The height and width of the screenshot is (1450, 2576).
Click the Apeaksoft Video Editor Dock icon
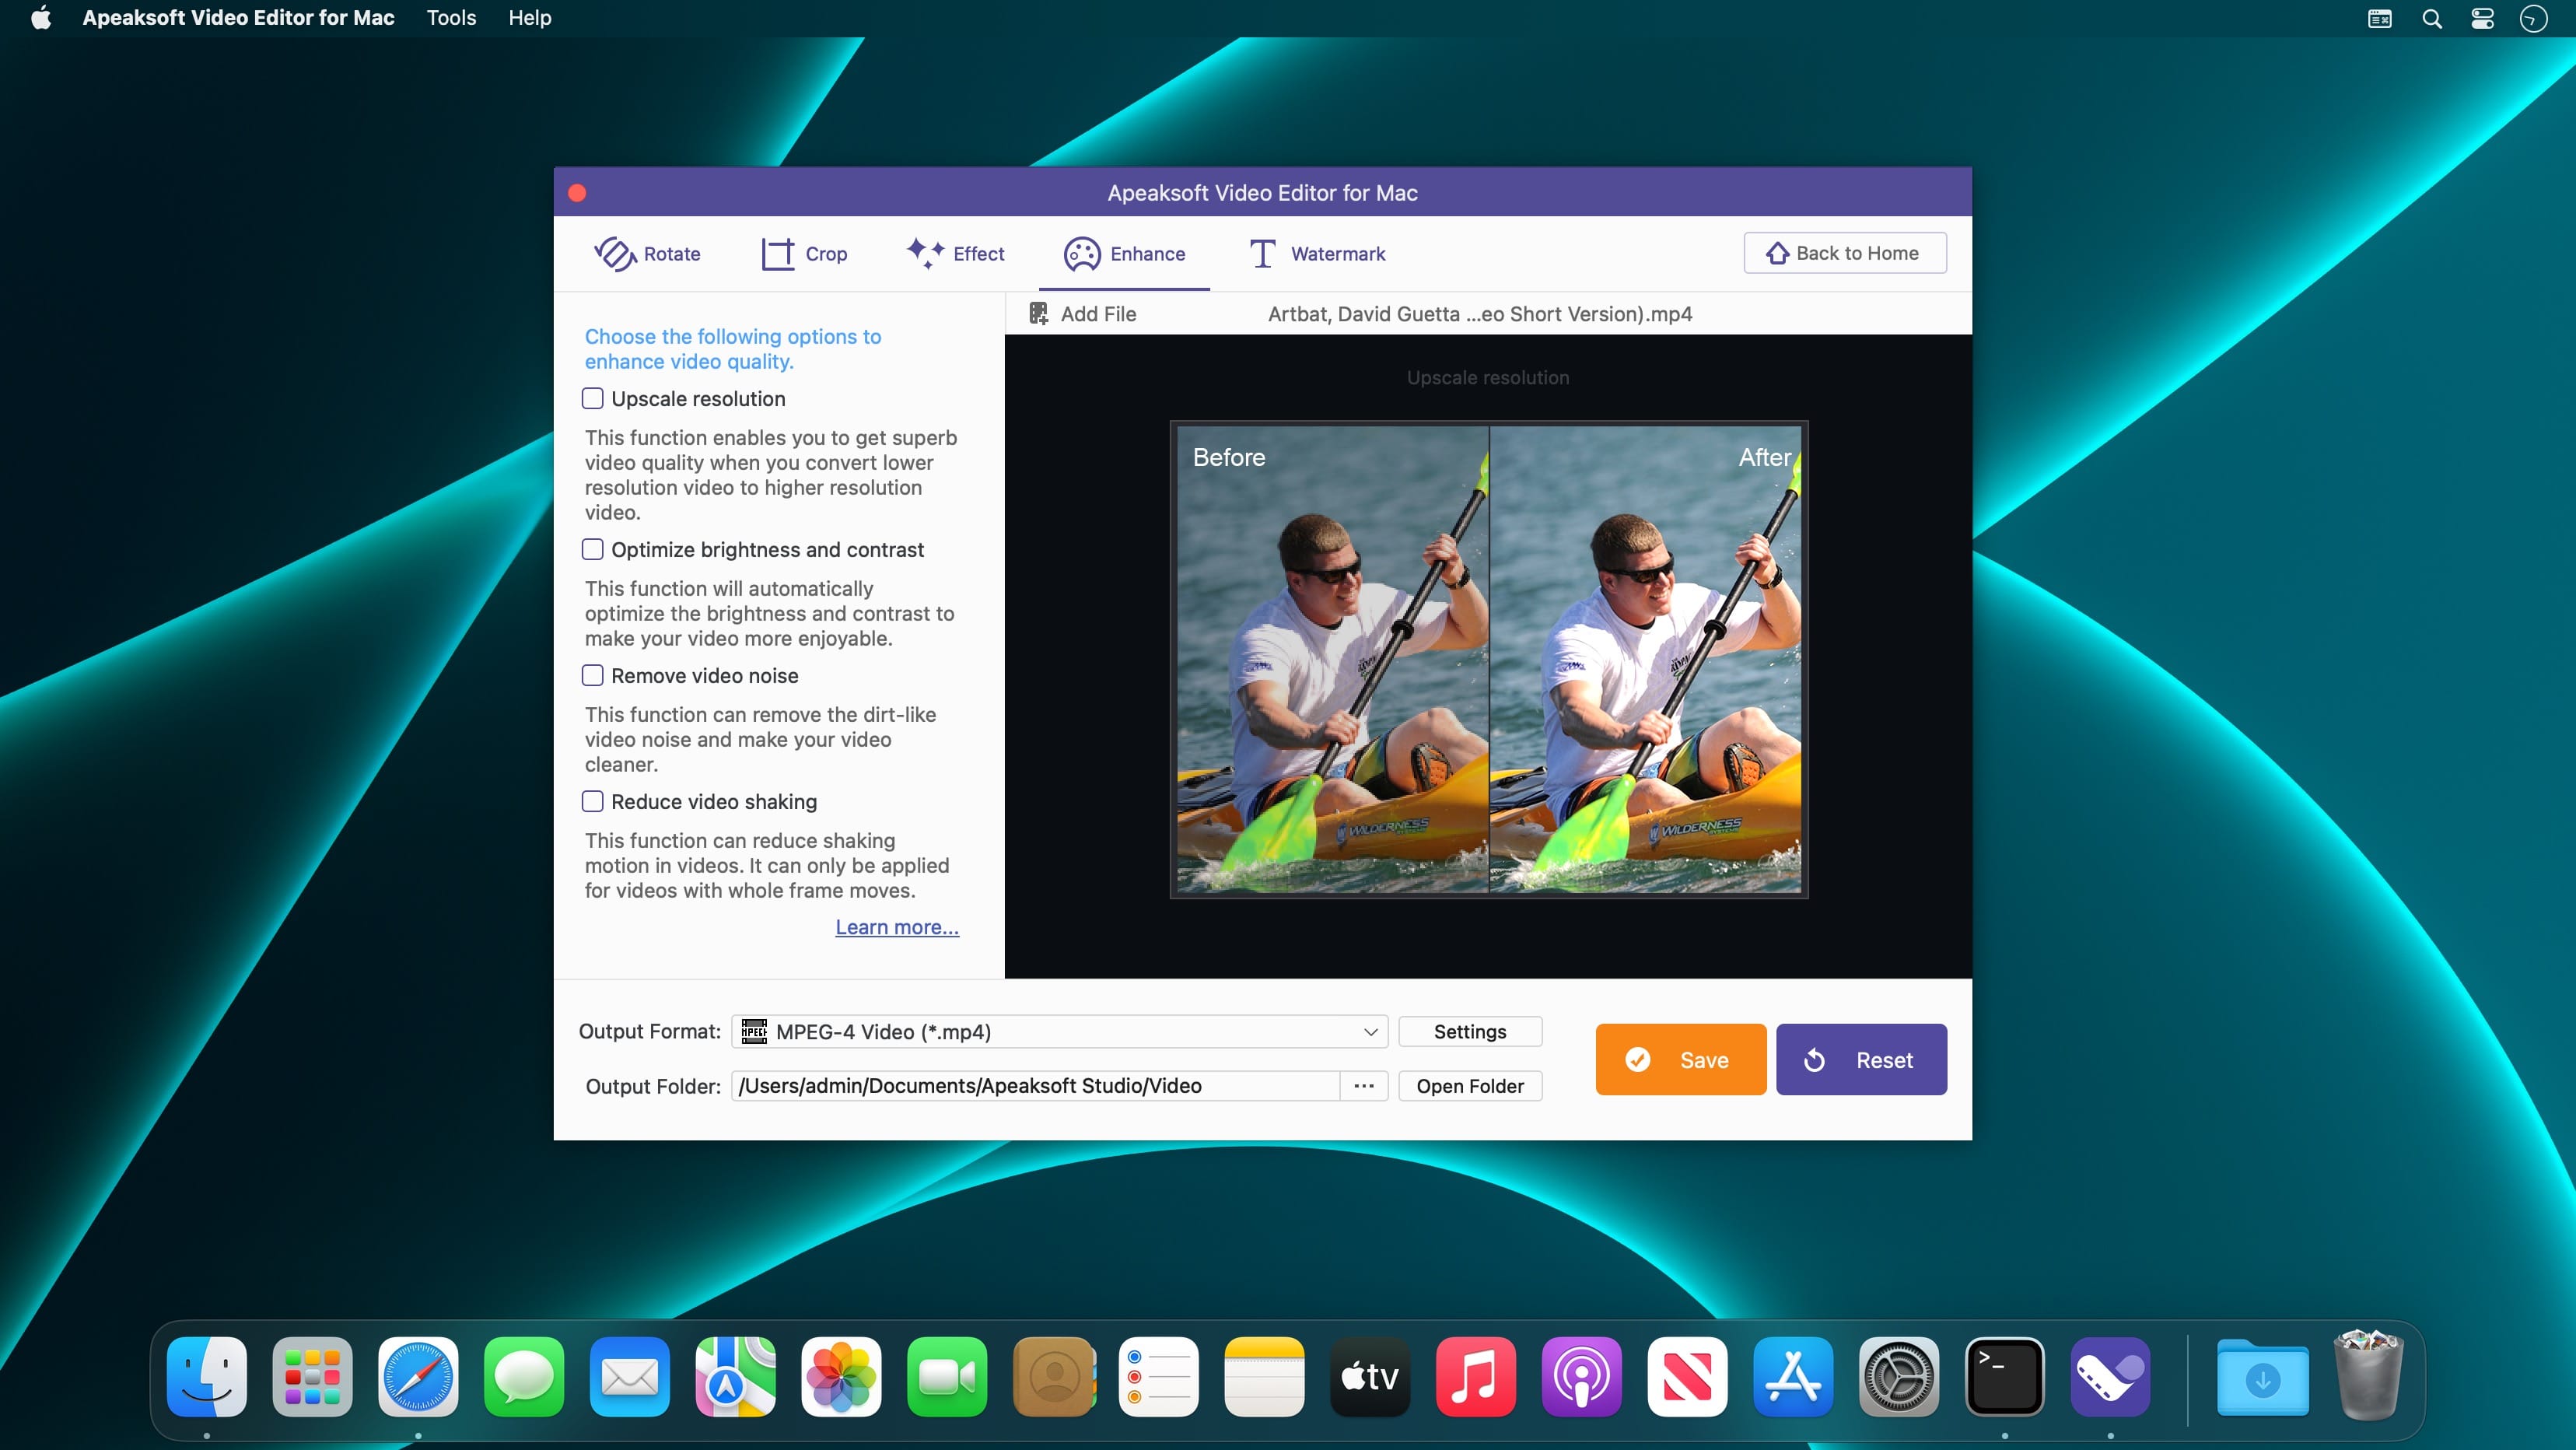point(2110,1377)
